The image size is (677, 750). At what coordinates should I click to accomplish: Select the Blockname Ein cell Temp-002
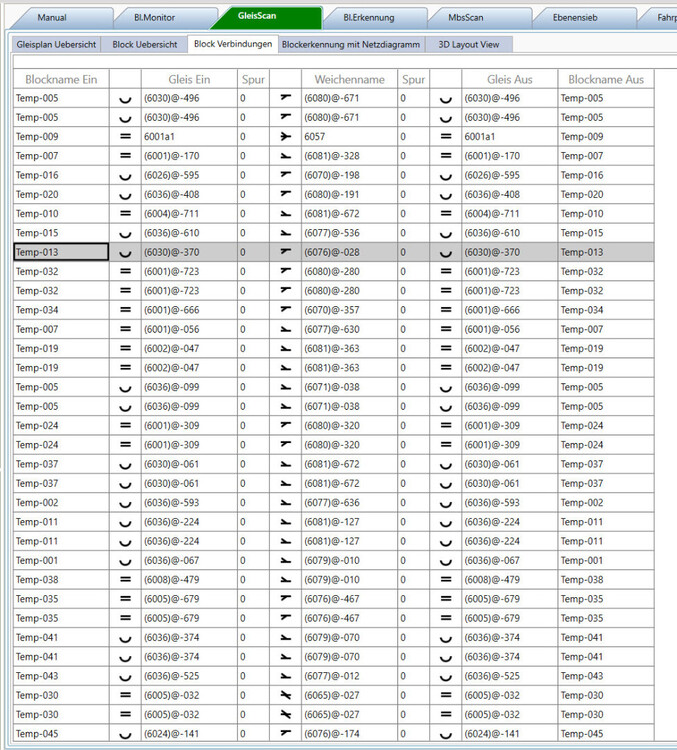(61, 503)
